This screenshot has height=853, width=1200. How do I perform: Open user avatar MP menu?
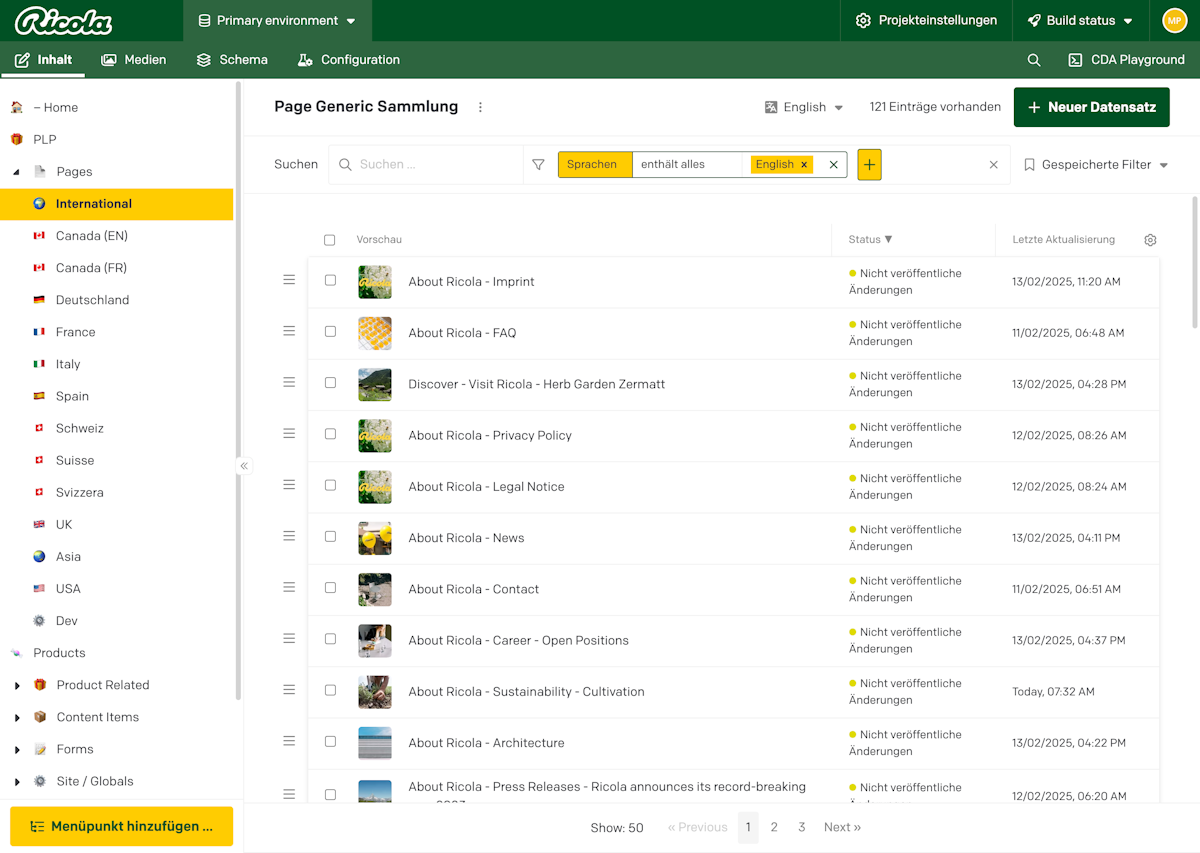pos(1174,20)
